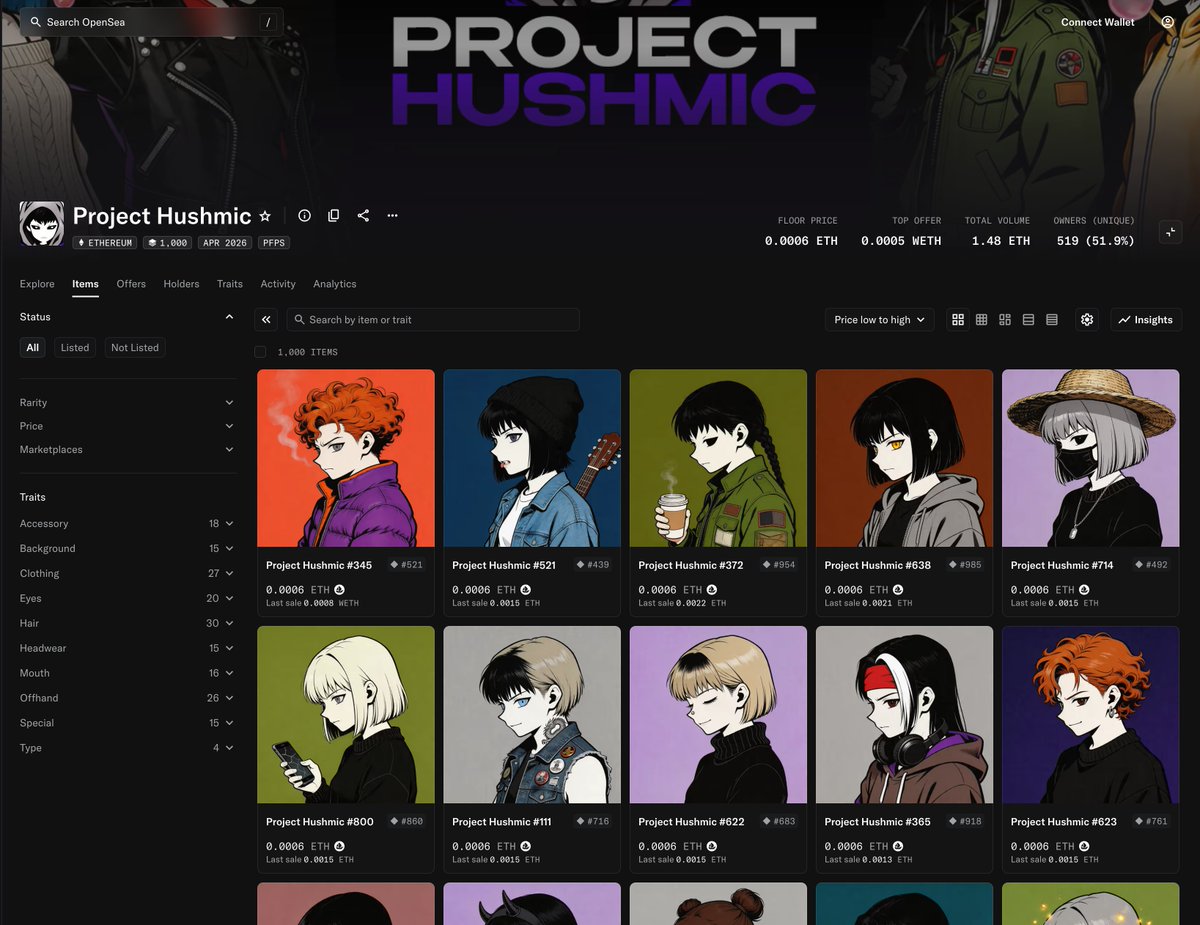Expand the Headwear trait filter
Viewport: 1200px width, 925px height.
128,648
